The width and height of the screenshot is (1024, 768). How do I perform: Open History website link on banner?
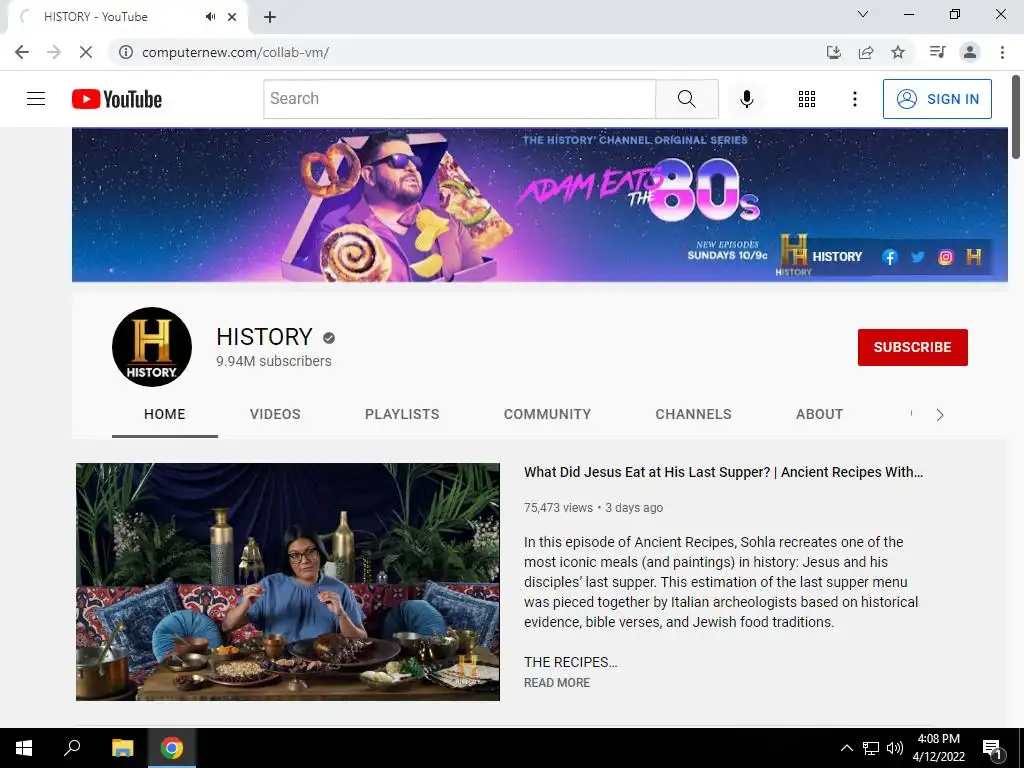click(974, 257)
